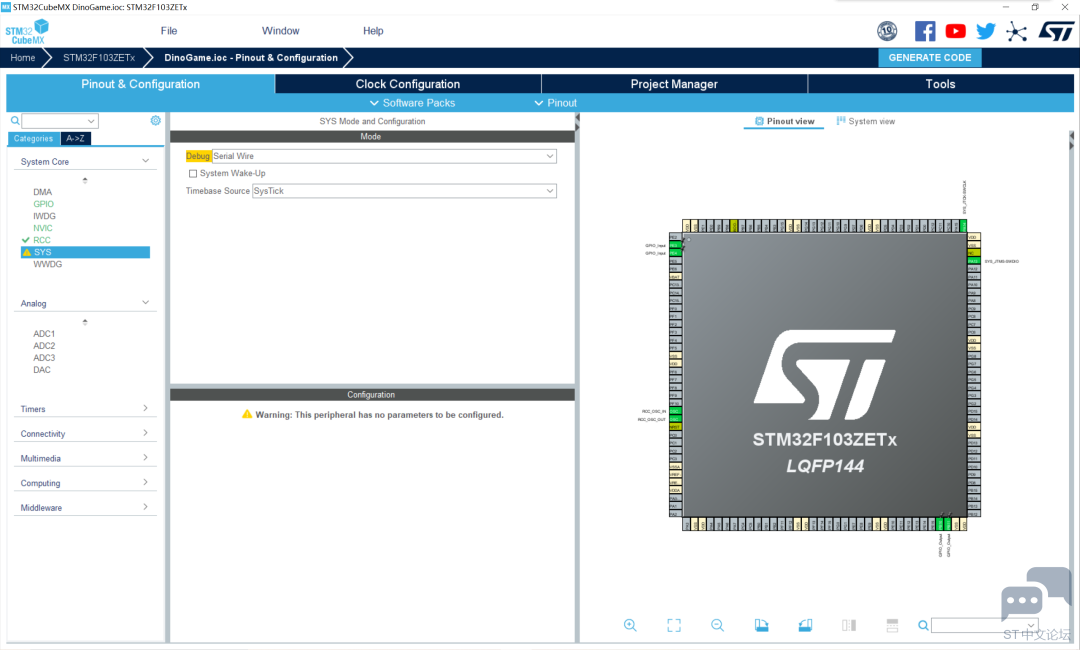Open the Timebase Source dropdown
Image resolution: width=1080 pixels, height=650 pixels.
click(404, 191)
